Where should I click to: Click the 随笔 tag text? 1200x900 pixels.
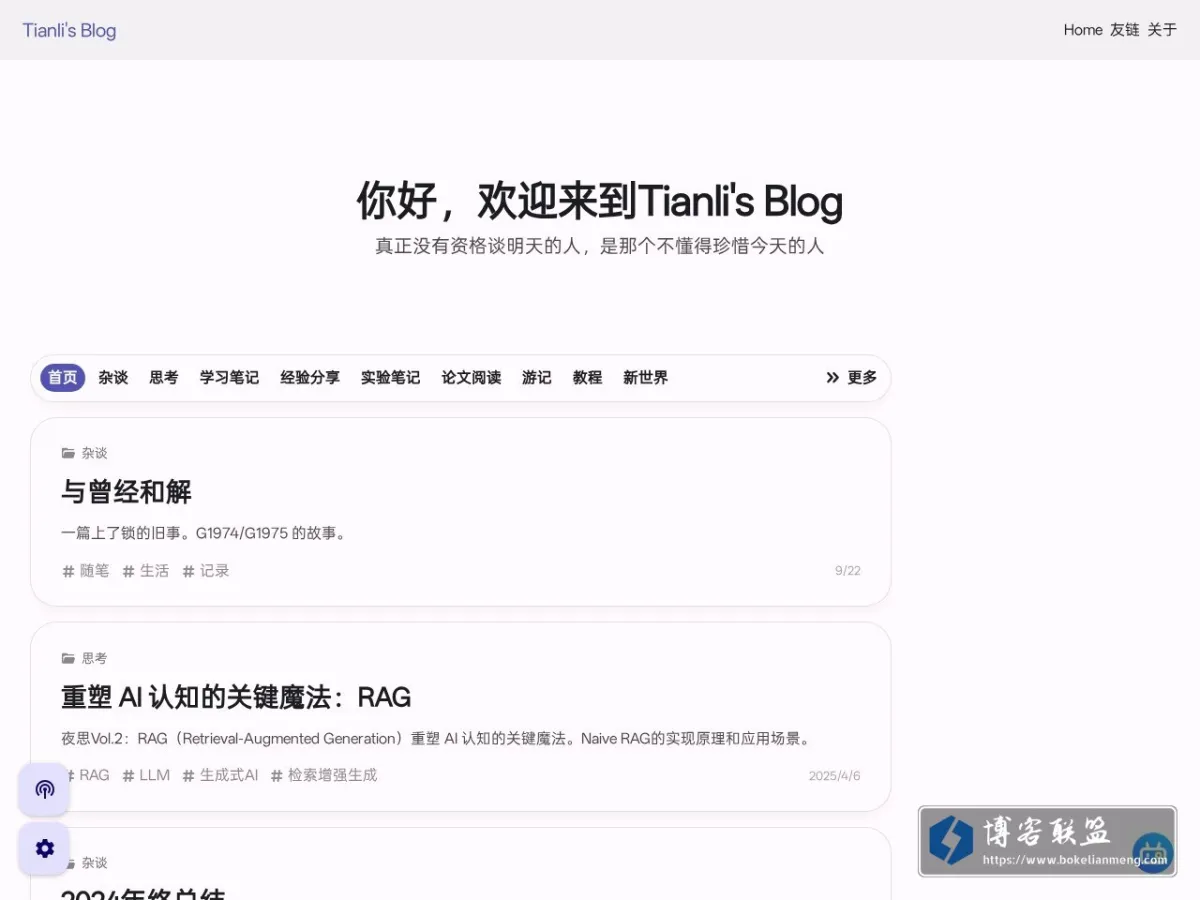(x=95, y=571)
